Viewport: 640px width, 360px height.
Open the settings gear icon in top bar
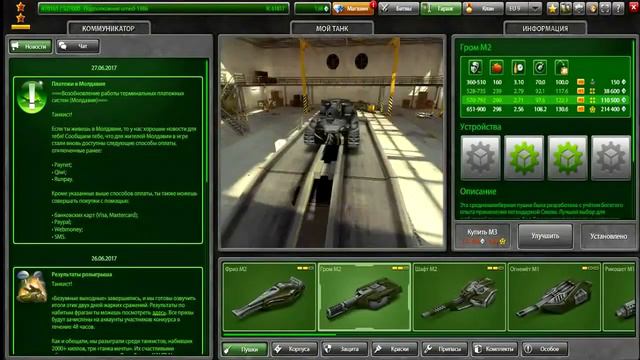pos(579,8)
